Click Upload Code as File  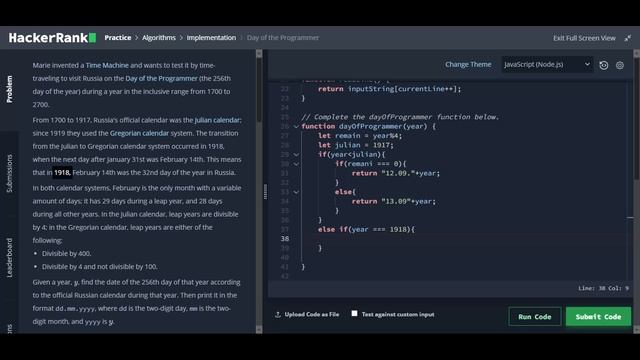(311, 315)
